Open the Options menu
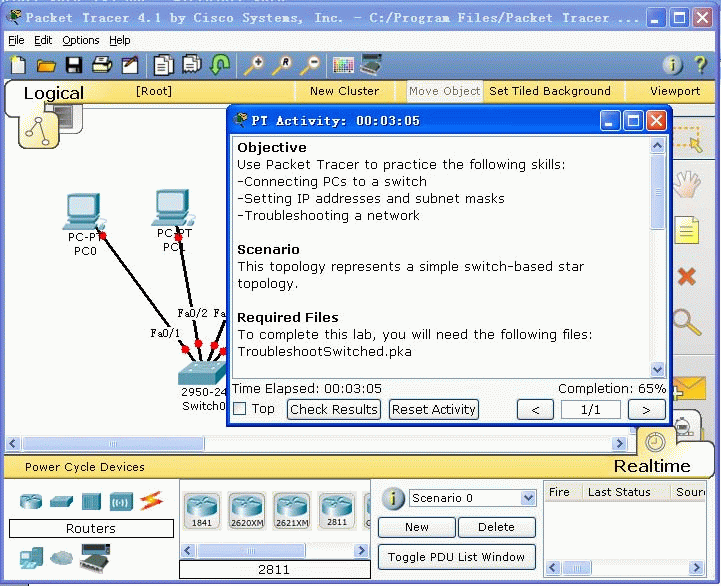This screenshot has width=721, height=586. tap(81, 40)
